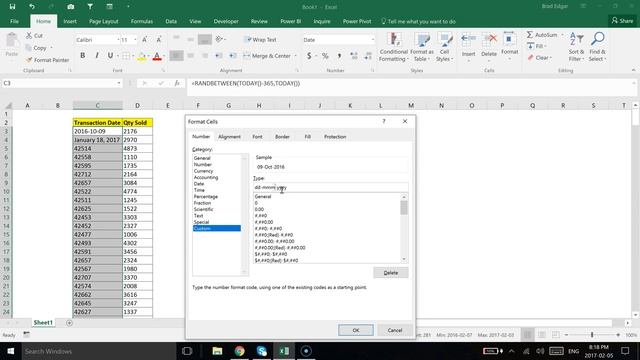Select the 0.00 format code in list
This screenshot has height=360, width=640.
[x=259, y=209]
